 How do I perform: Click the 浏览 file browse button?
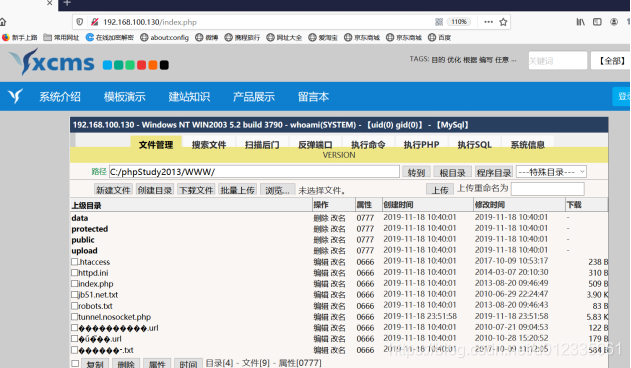coord(278,190)
